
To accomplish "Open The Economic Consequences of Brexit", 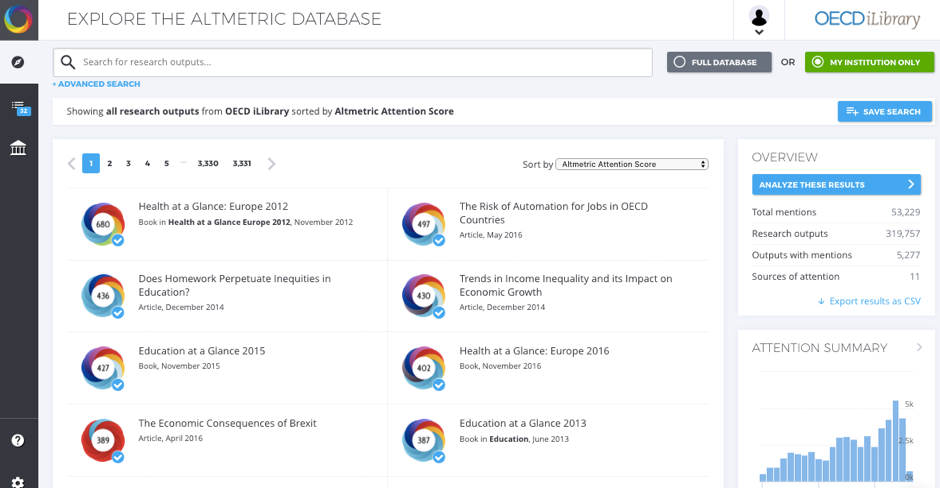I will click(228, 423).
